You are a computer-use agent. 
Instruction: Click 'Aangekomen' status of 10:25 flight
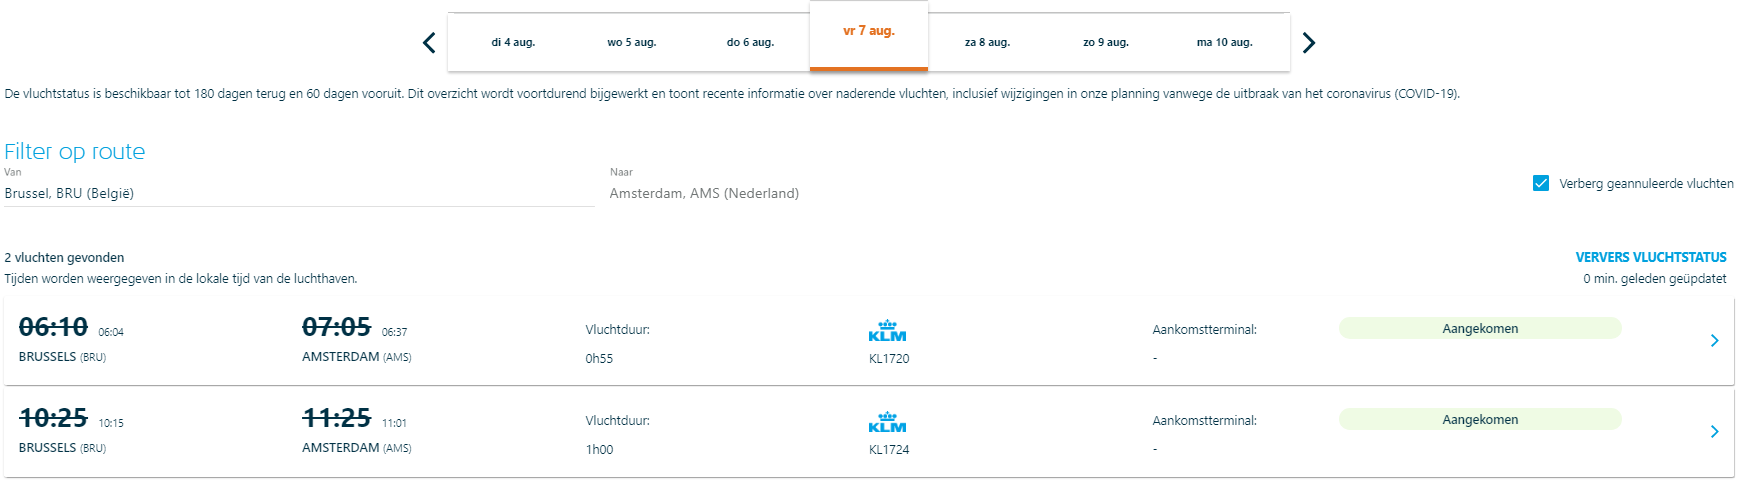[x=1480, y=420]
